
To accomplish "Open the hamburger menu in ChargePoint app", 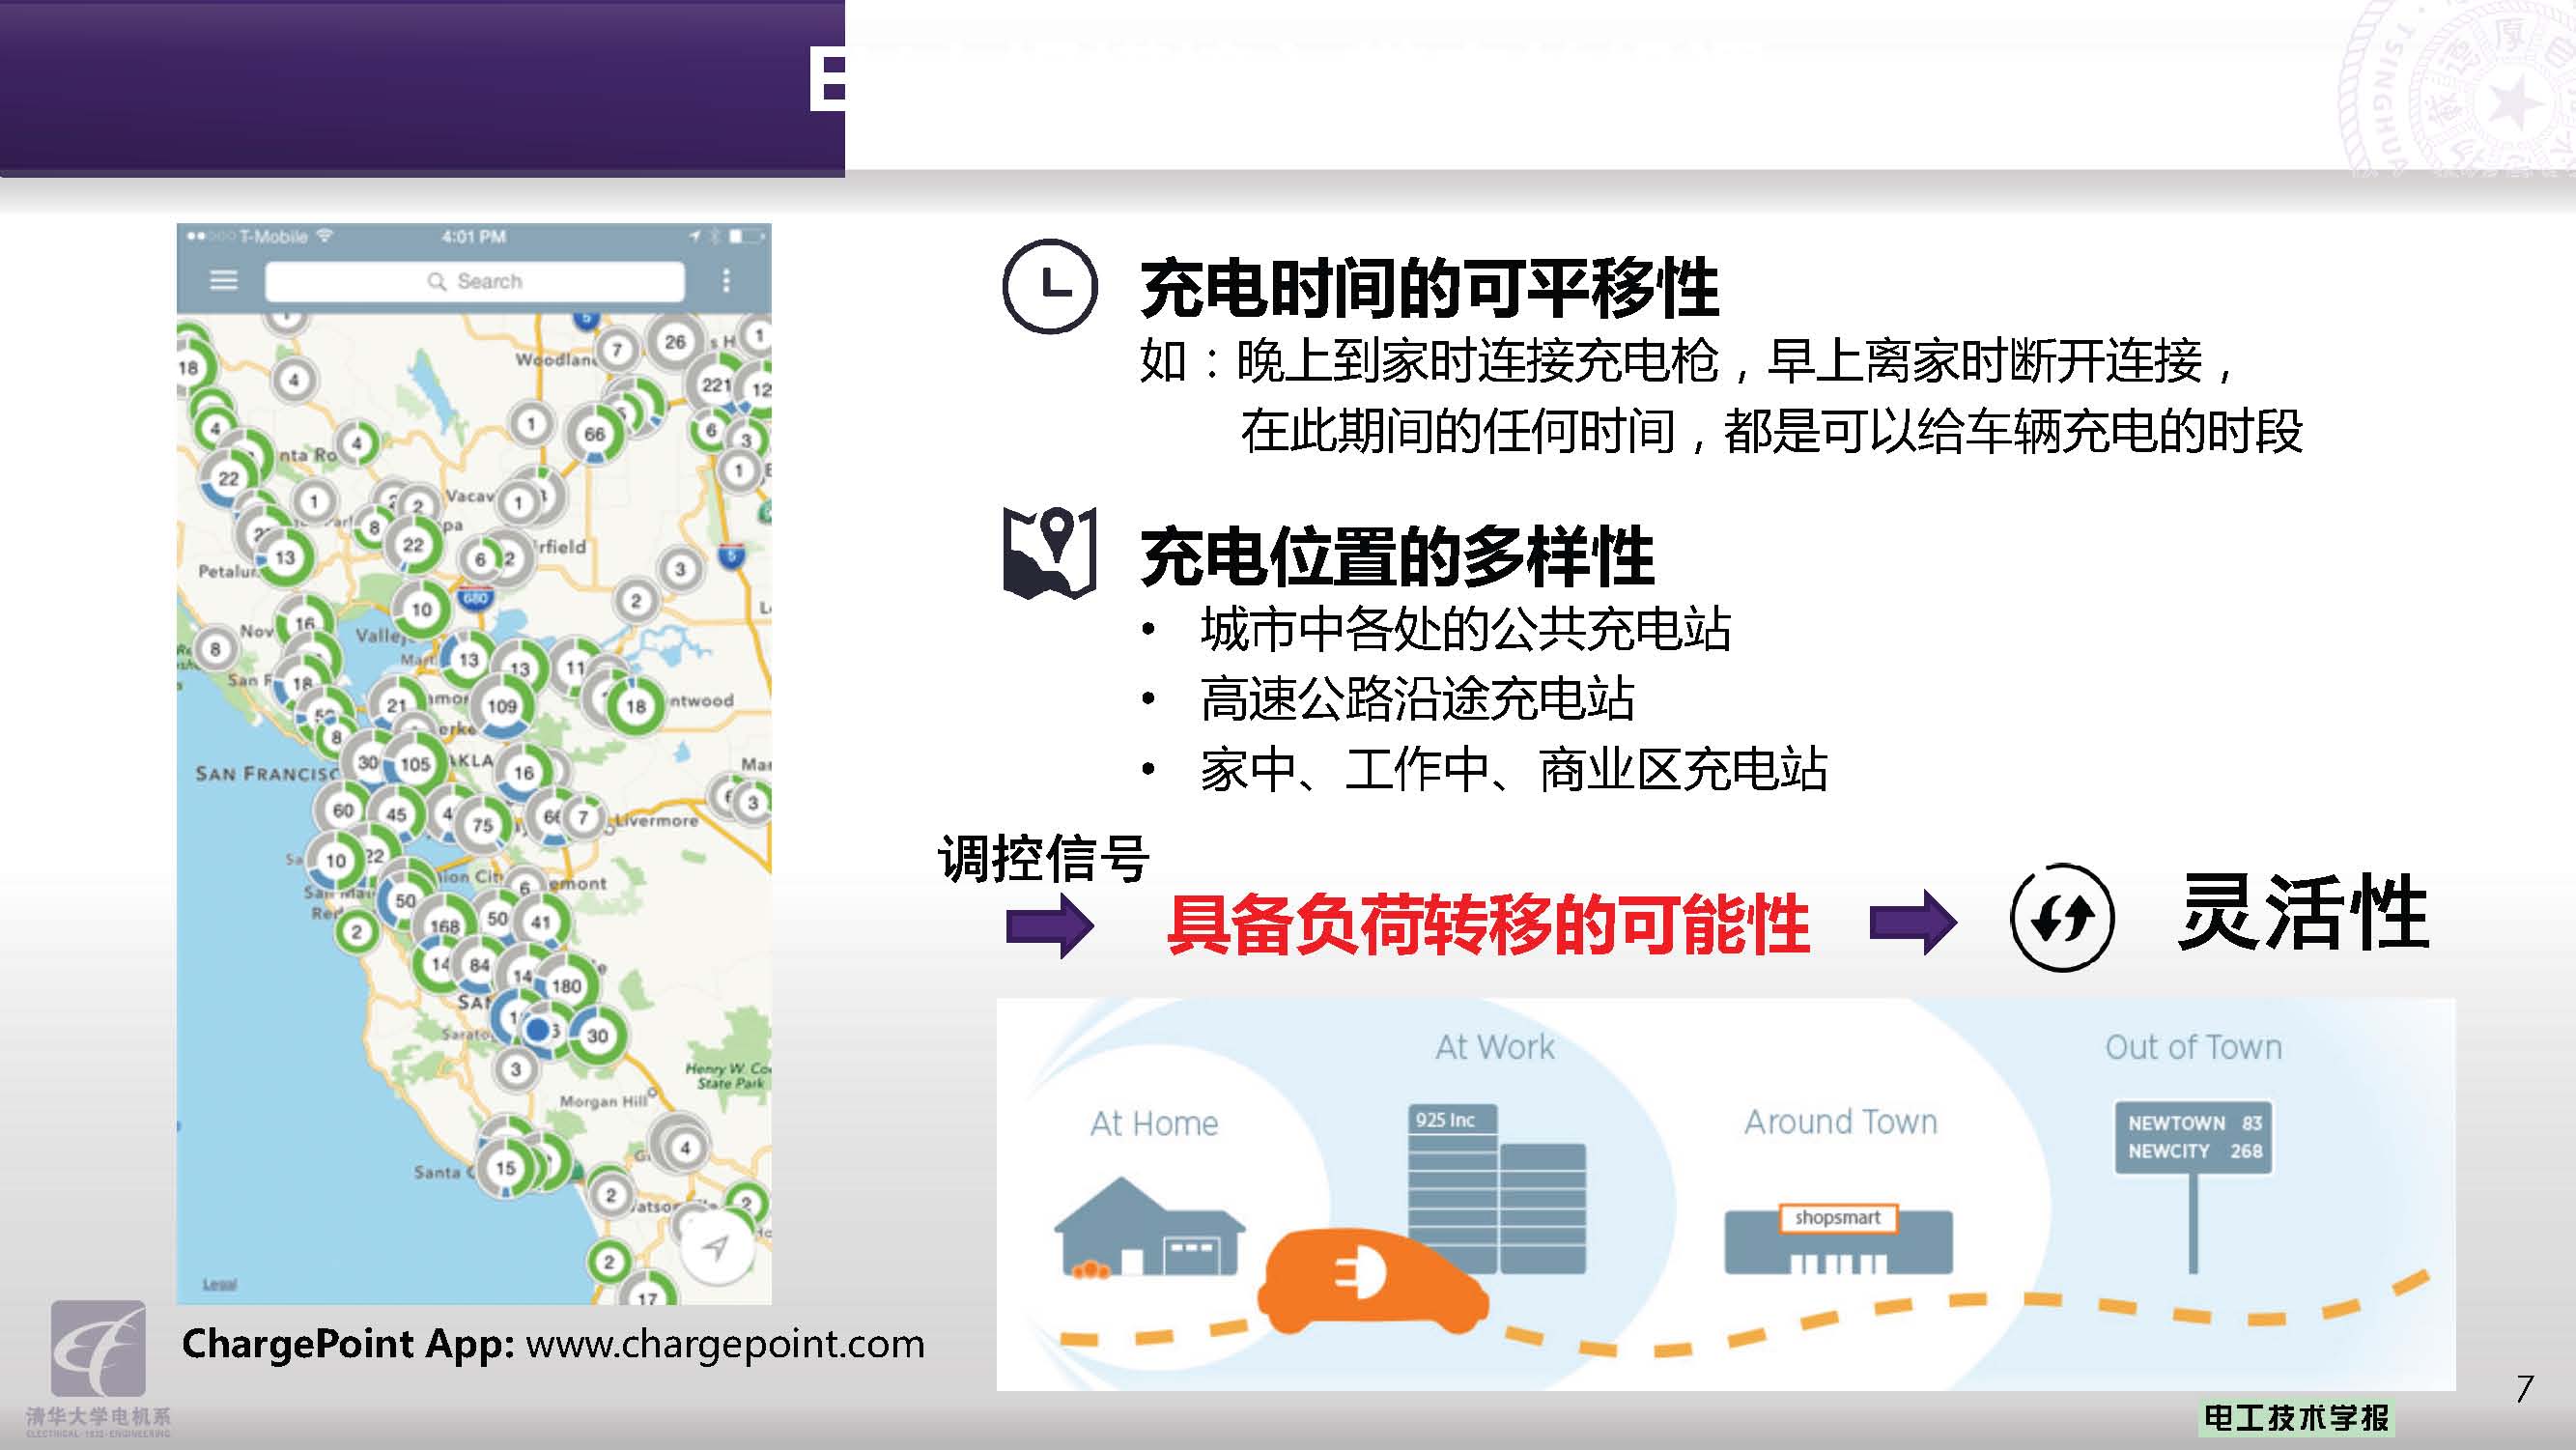I will point(223,281).
